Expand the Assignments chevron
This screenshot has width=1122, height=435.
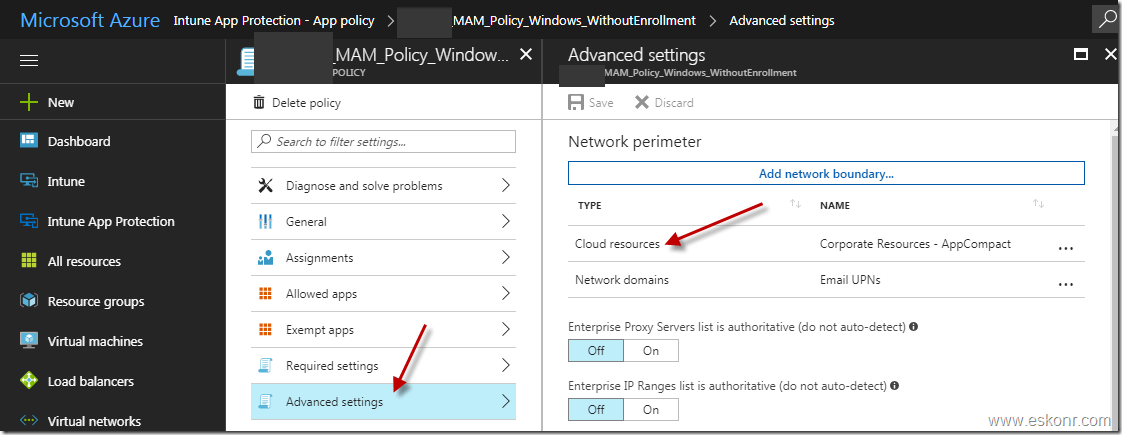pyautogui.click(x=506, y=258)
